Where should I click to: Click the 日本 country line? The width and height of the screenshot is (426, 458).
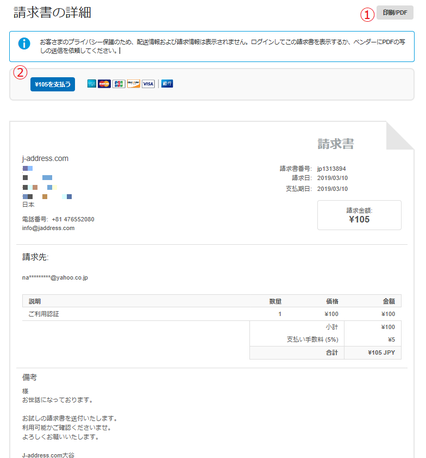click(x=28, y=205)
